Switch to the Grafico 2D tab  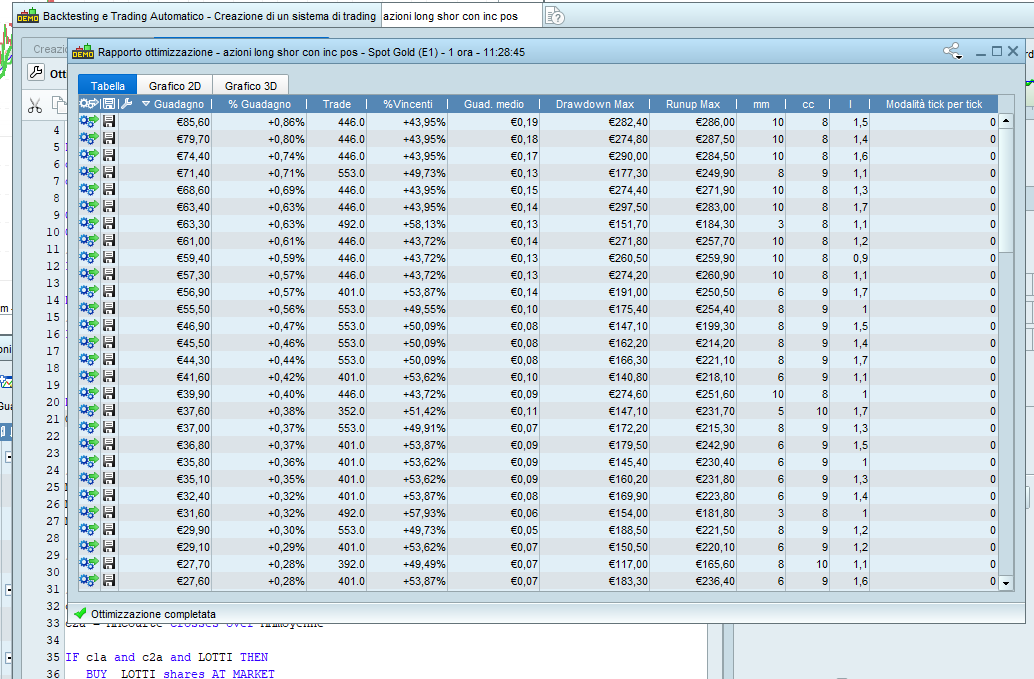175,86
